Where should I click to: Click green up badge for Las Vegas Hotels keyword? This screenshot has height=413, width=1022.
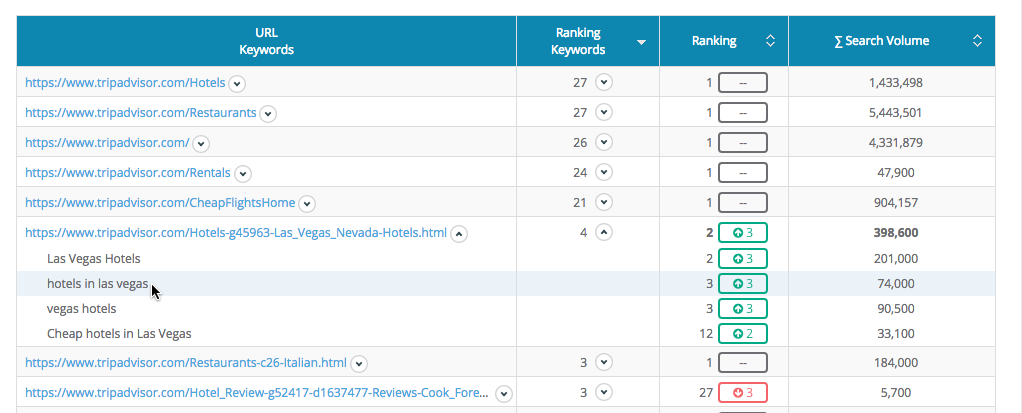click(x=742, y=259)
